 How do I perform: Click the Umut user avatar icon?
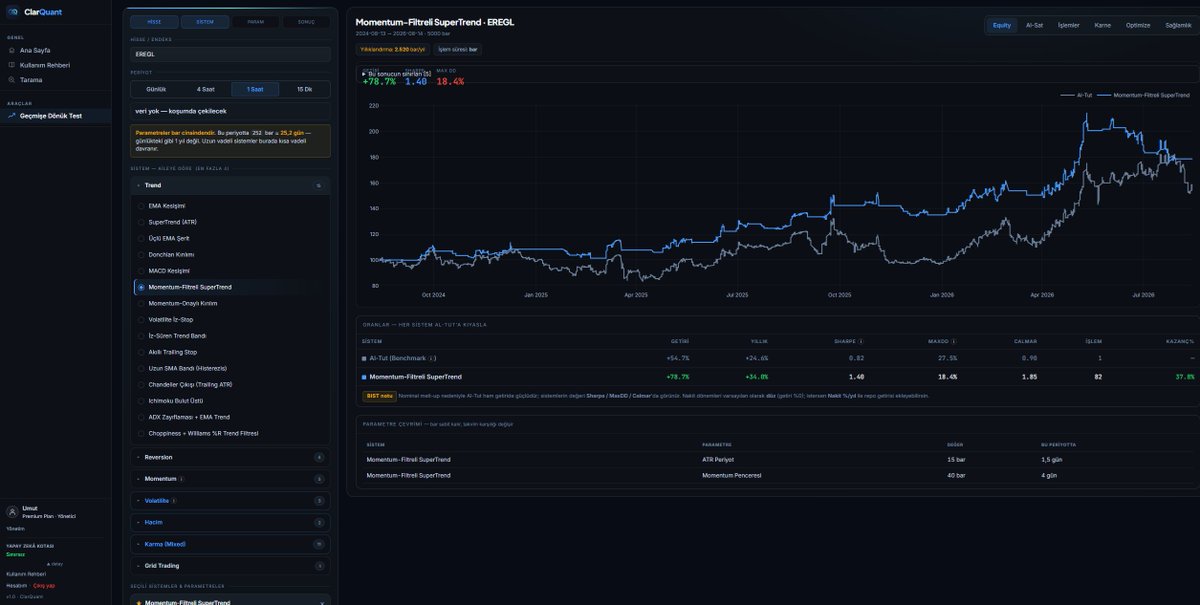[x=11, y=512]
